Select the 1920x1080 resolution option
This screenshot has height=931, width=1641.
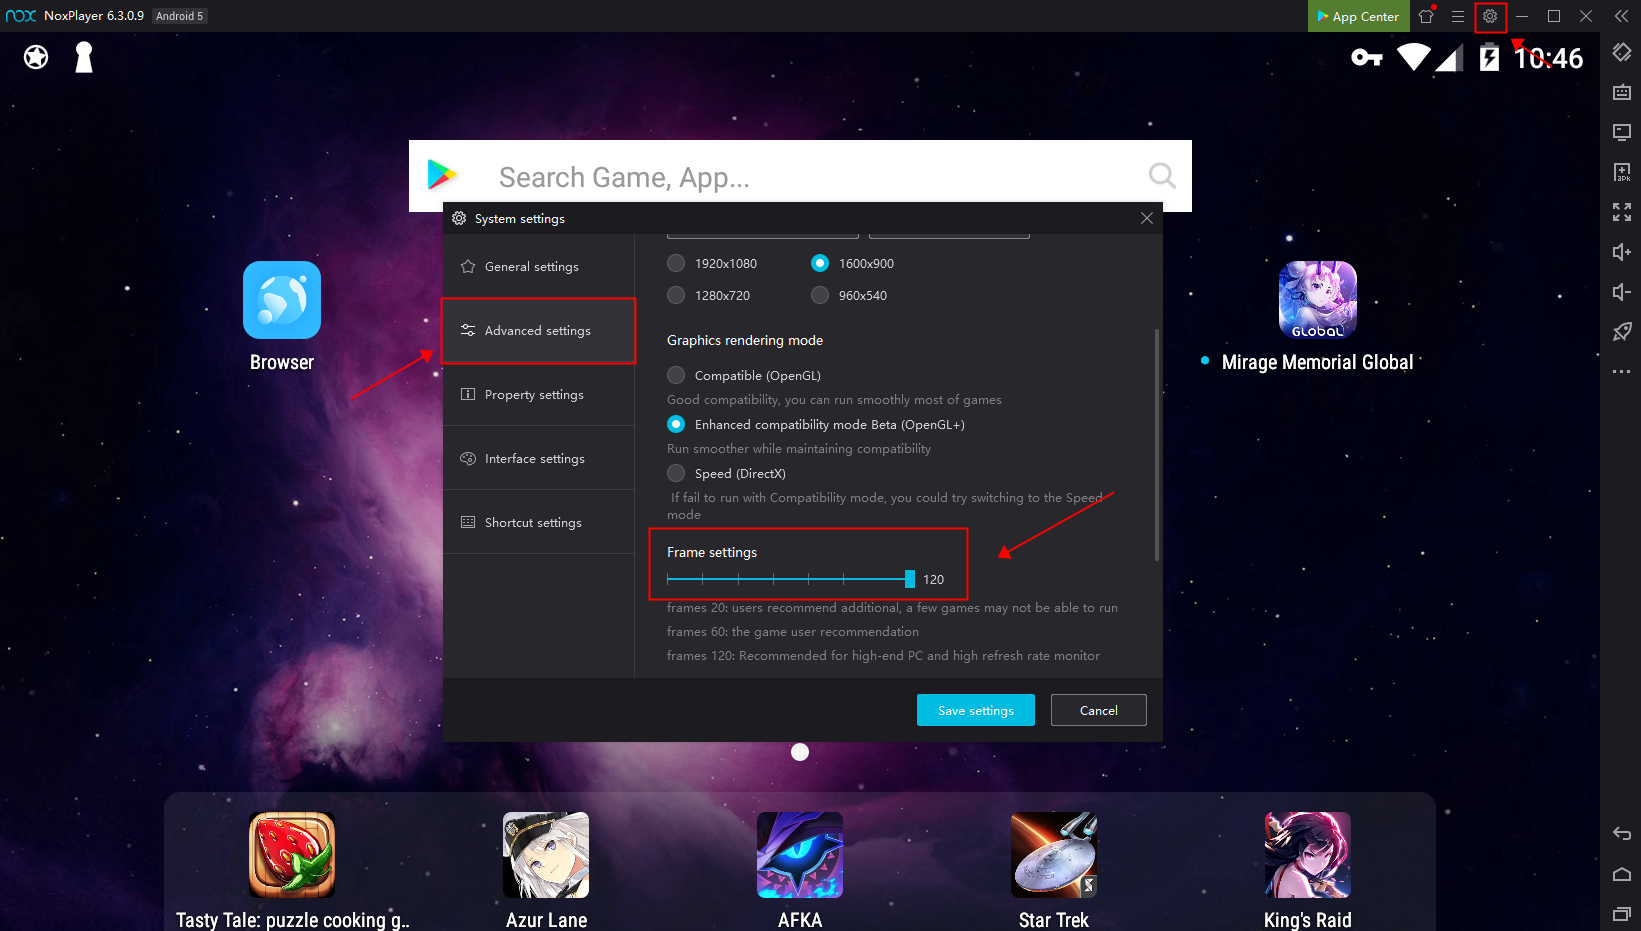pyautogui.click(x=677, y=263)
